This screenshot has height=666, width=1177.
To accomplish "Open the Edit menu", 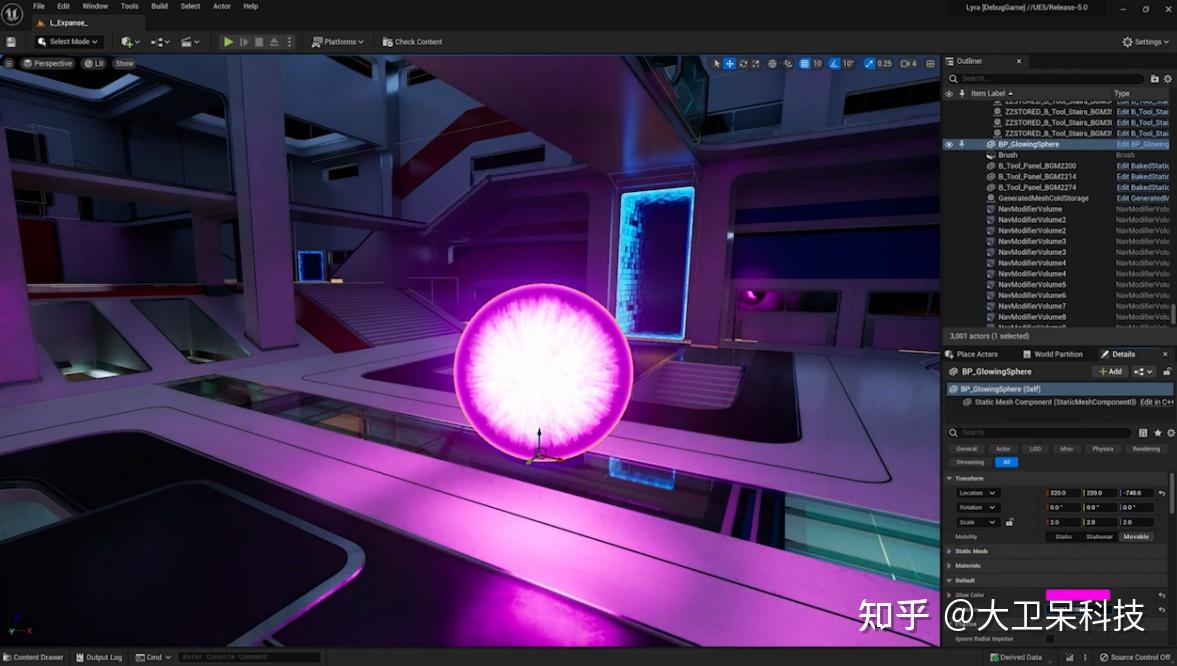I will point(64,6).
